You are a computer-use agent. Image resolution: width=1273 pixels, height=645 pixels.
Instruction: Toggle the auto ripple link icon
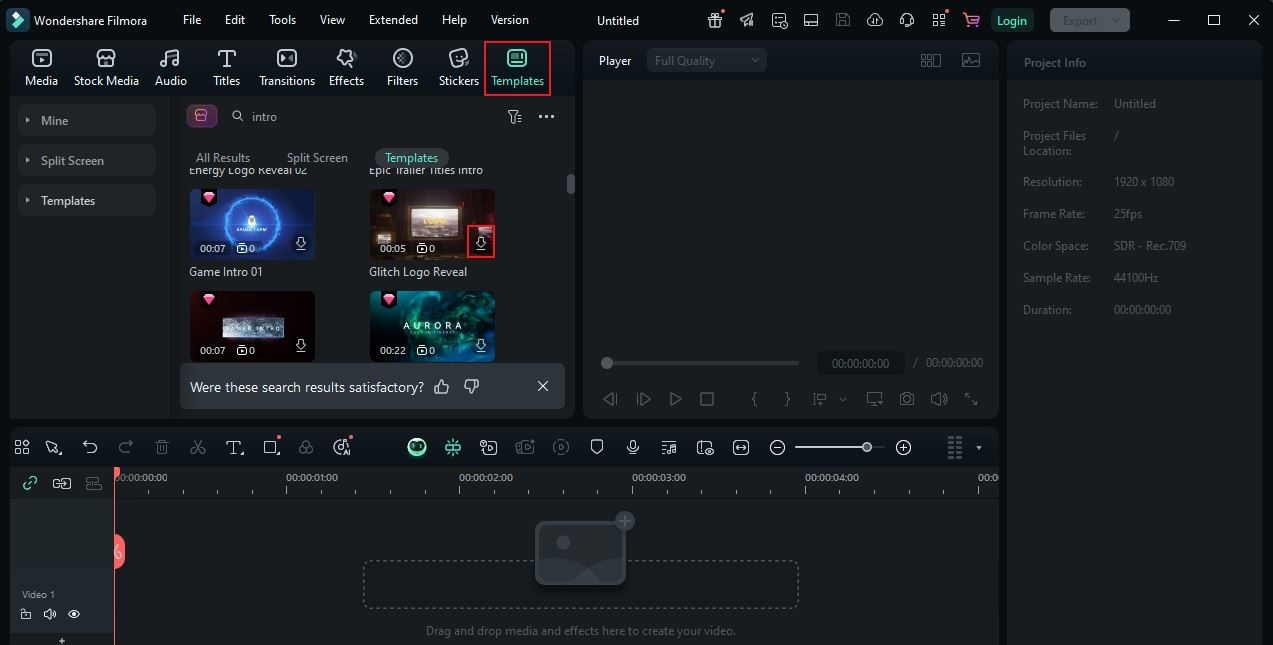coord(30,483)
